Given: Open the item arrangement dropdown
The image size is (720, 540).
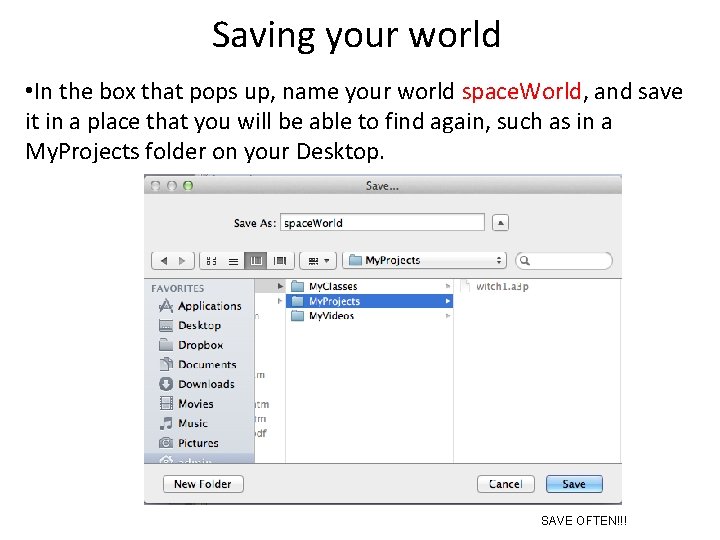Looking at the screenshot, I should pos(318,261).
